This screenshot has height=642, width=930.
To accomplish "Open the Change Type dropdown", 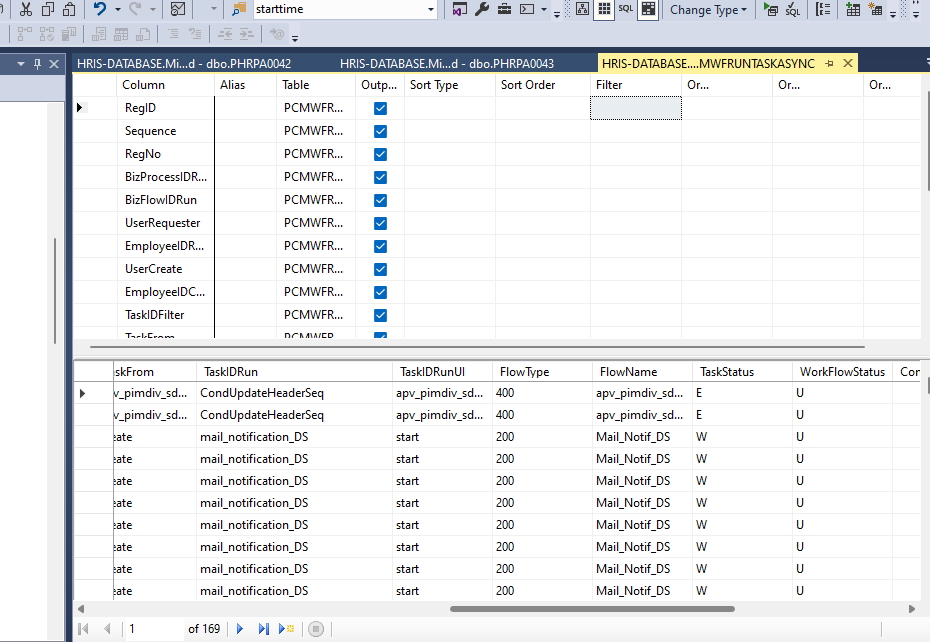I will (x=708, y=9).
